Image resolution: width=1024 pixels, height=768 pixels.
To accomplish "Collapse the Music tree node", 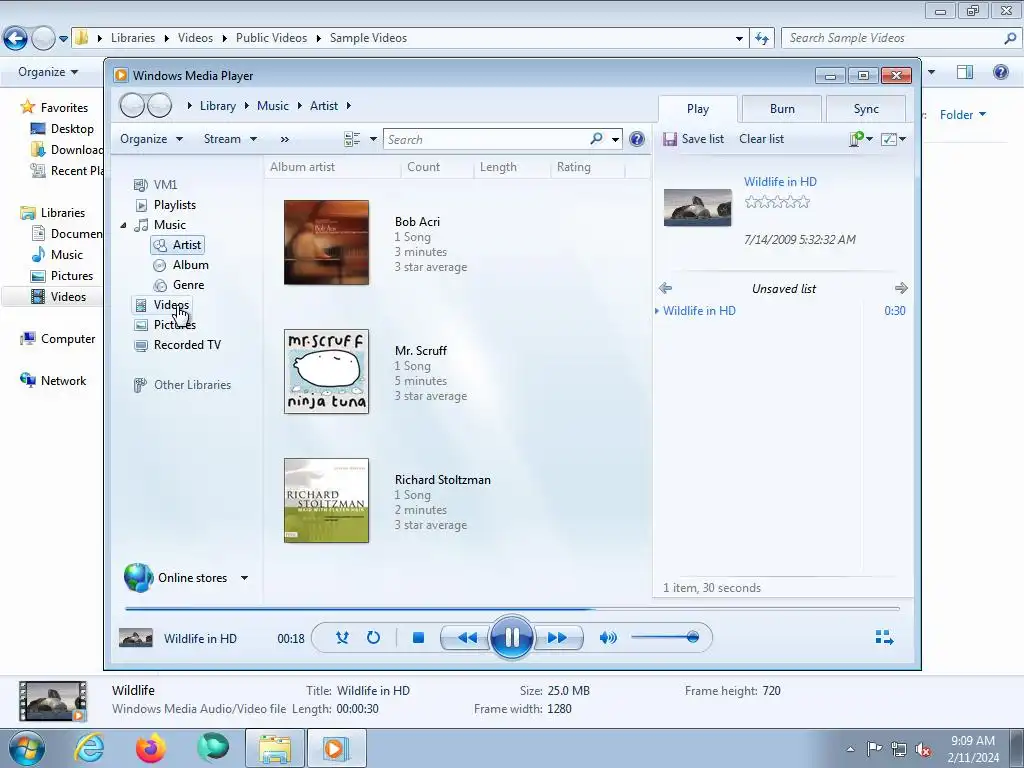I will [123, 225].
